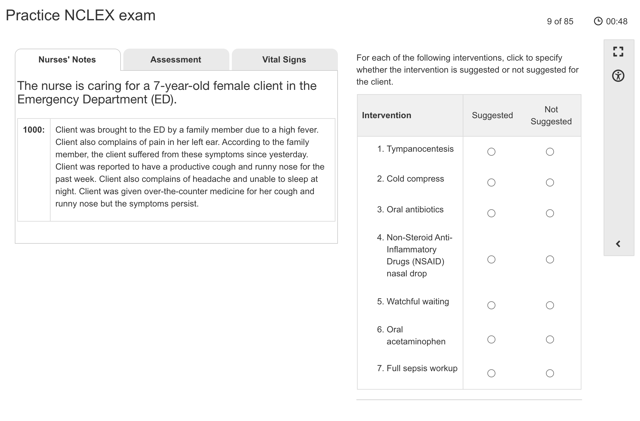Screen dimensions: 640x421
Task: Open the accessibility options icon
Action: coord(618,76)
